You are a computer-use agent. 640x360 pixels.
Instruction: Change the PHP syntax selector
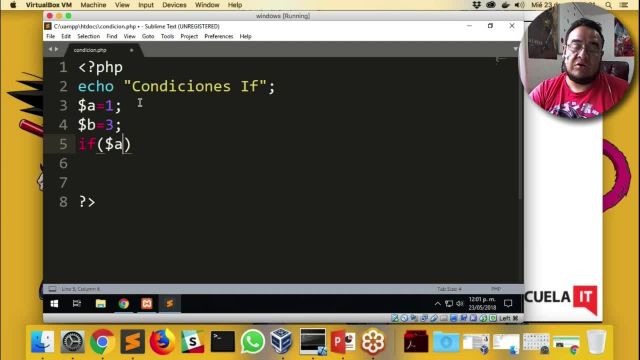click(496, 289)
